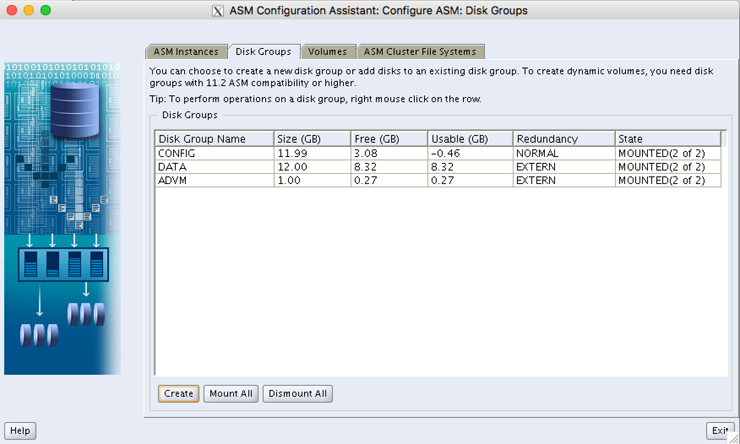
Task: Open the Volumes tab
Action: pos(328,51)
